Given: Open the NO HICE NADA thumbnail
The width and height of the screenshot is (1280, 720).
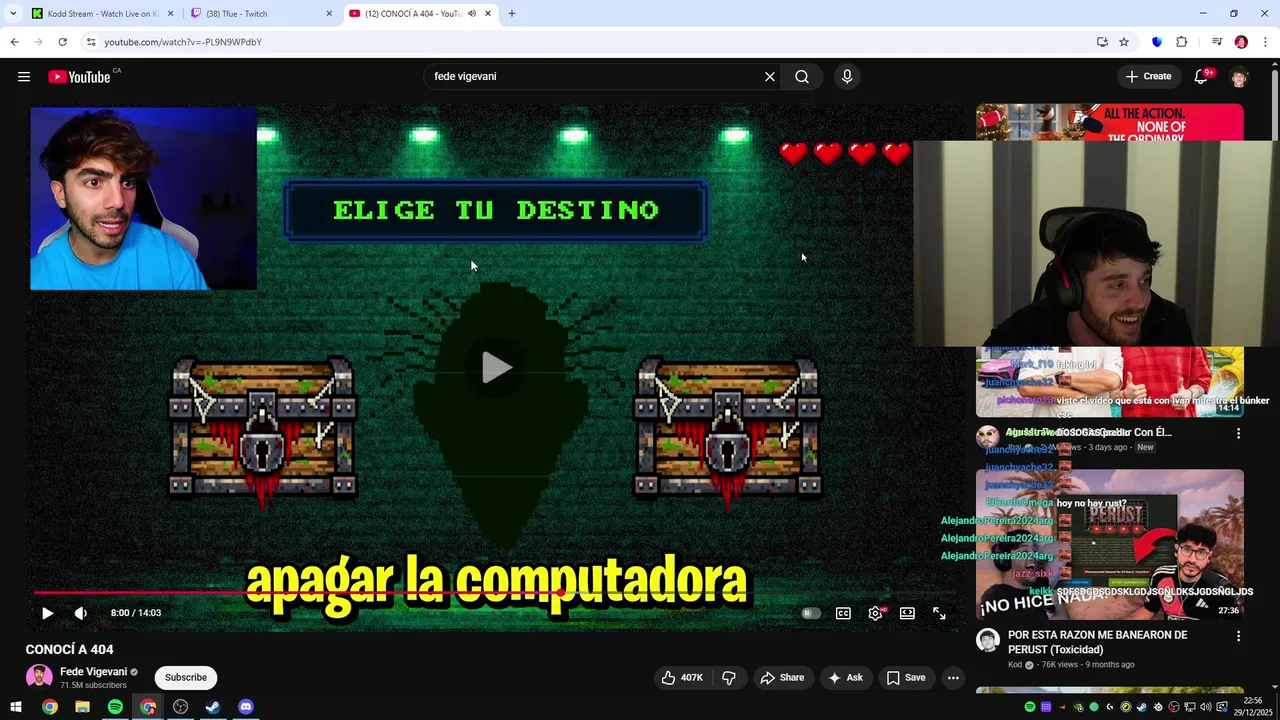Looking at the screenshot, I should click(1110, 545).
